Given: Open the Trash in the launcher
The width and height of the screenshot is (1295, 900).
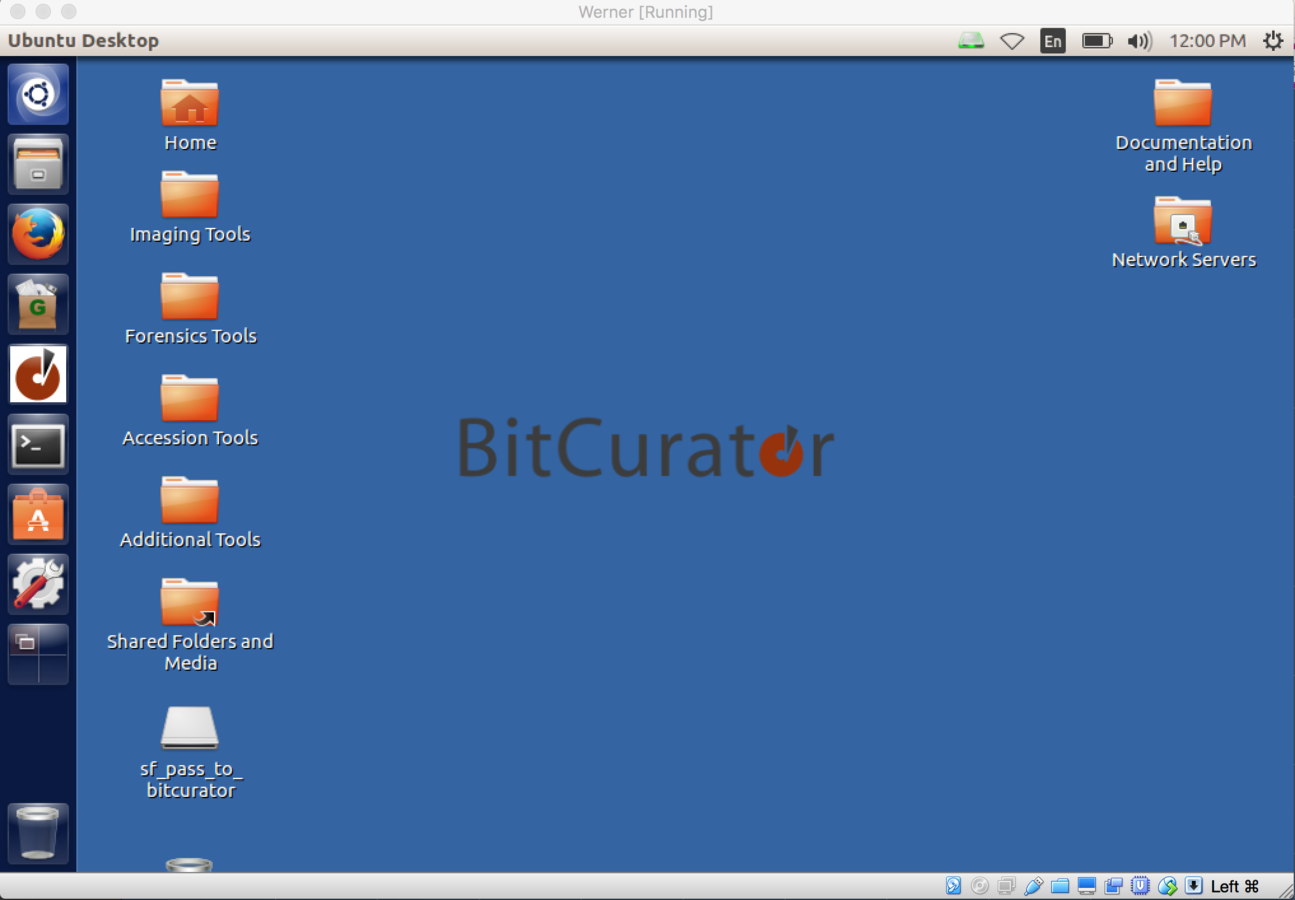Looking at the screenshot, I should (38, 833).
